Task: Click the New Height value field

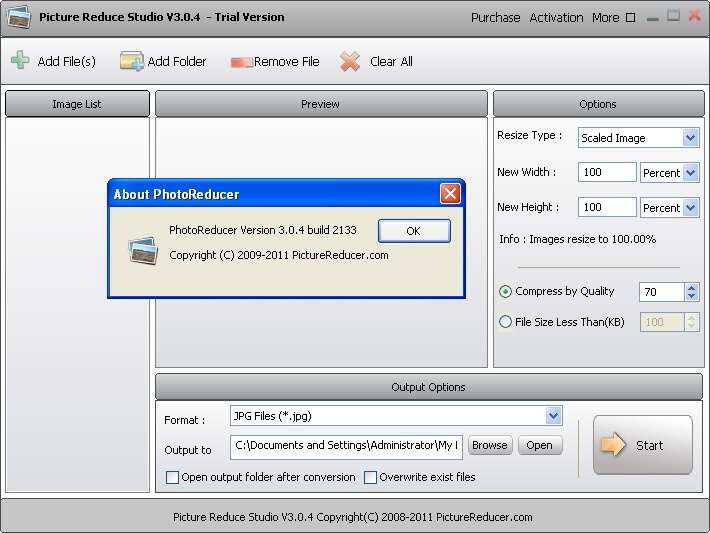Action: (x=607, y=207)
